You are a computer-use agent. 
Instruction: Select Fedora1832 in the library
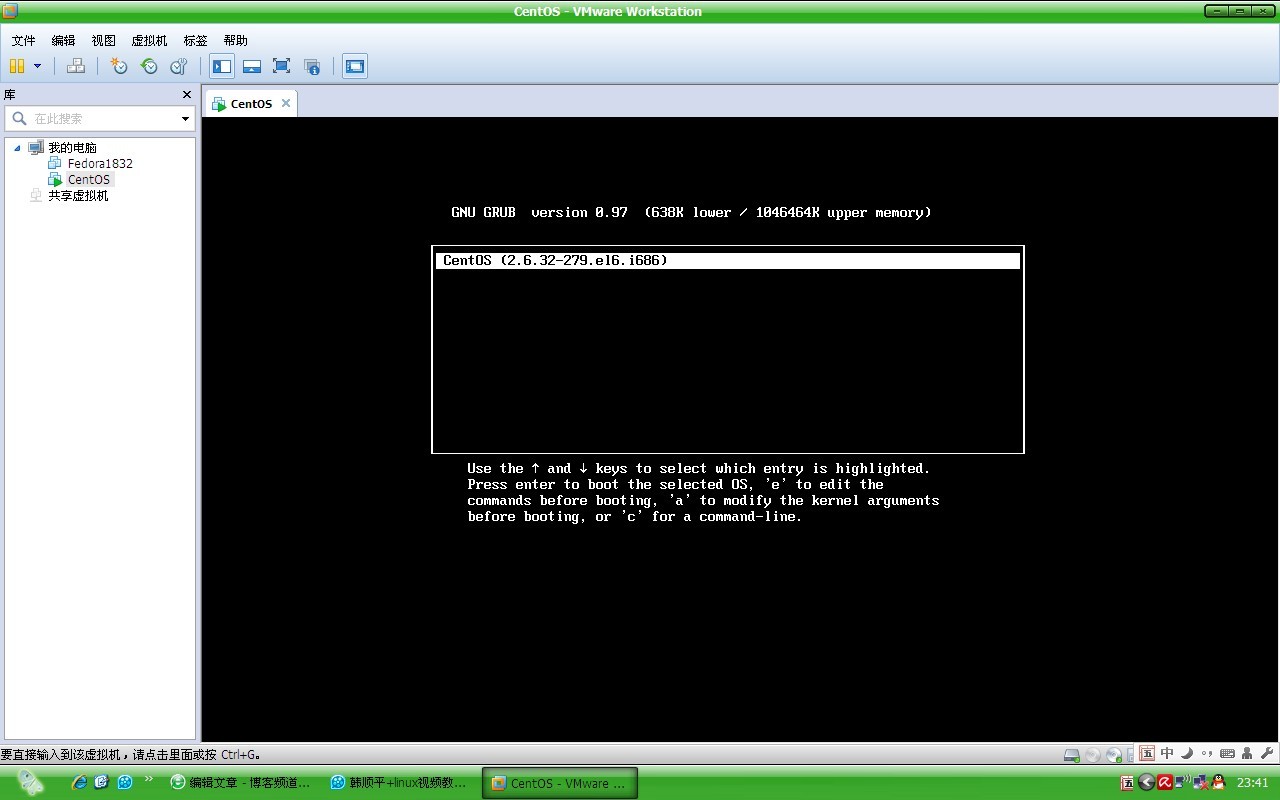pos(99,163)
